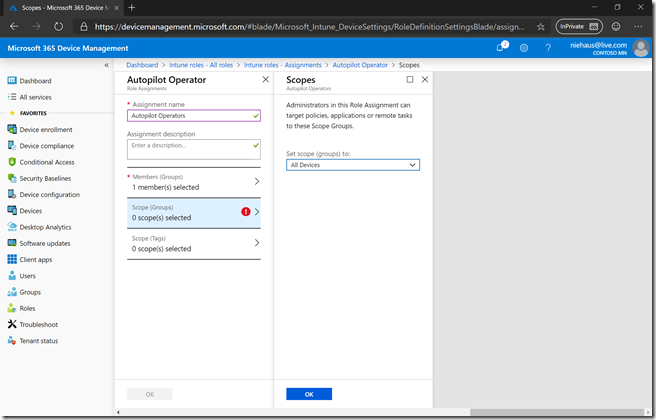656x420 pixels.
Task: Expand Scope (Tags) selection row
Action: [193, 242]
